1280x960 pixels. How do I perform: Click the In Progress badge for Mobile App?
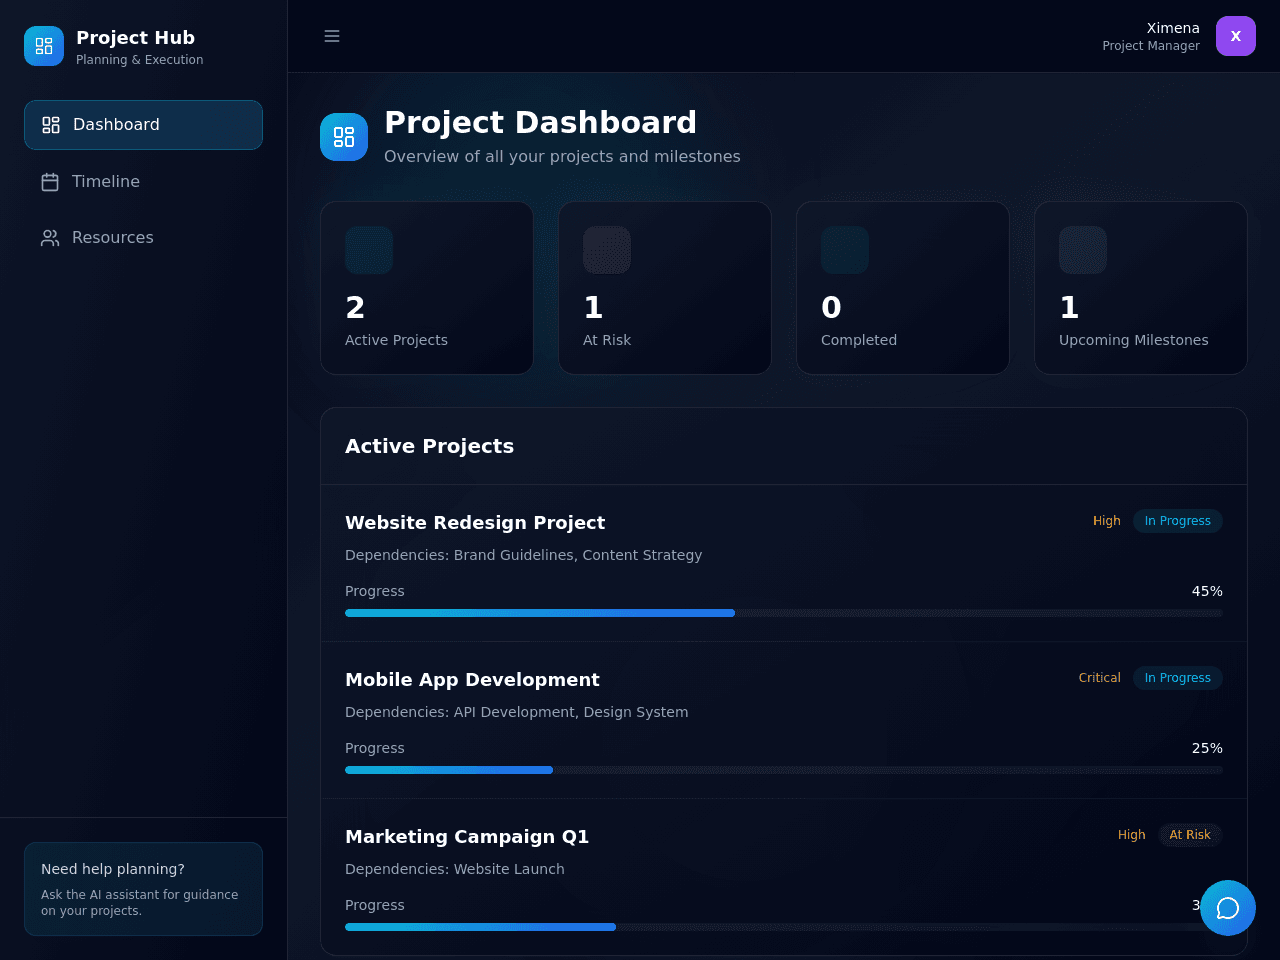[x=1178, y=678]
